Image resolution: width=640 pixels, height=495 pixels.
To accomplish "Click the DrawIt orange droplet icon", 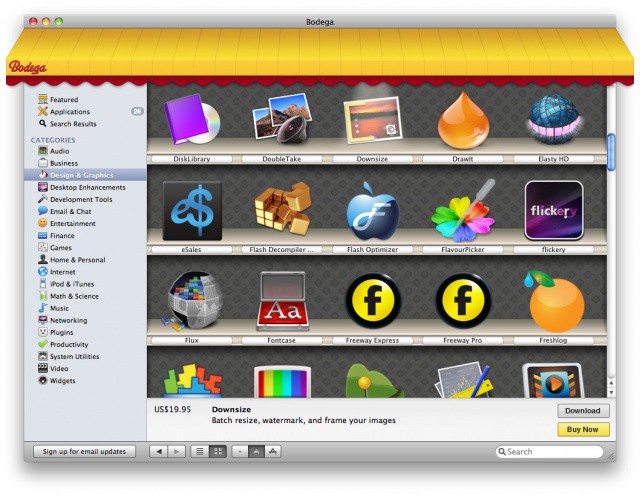I will click(x=463, y=121).
